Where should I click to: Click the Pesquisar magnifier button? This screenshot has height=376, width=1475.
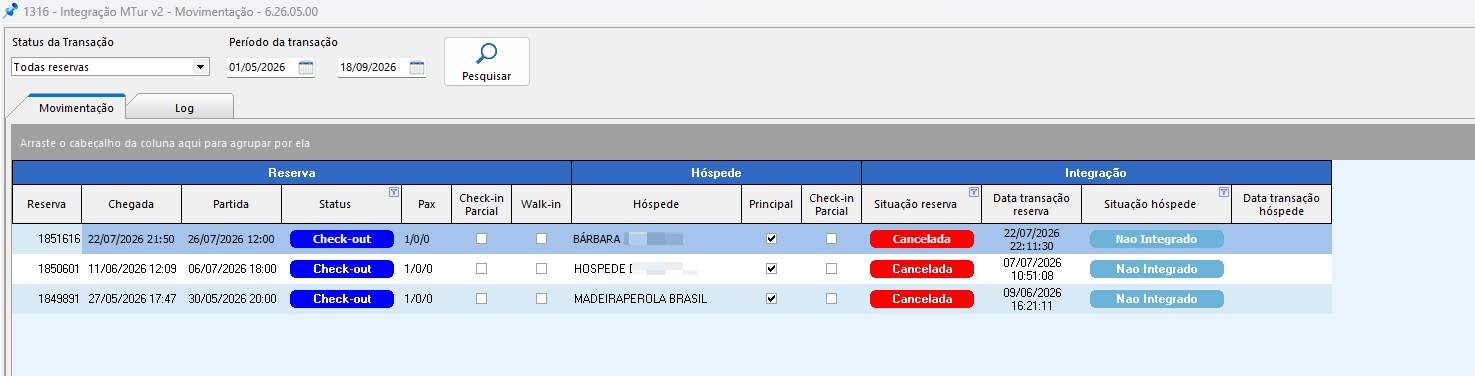(486, 62)
